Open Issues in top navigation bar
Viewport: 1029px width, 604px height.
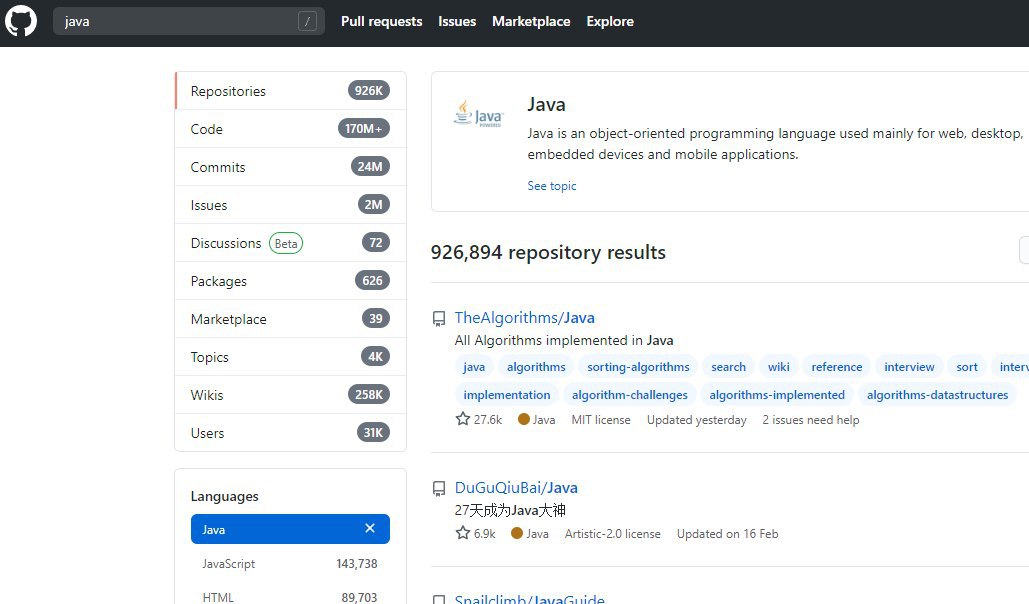(x=457, y=22)
